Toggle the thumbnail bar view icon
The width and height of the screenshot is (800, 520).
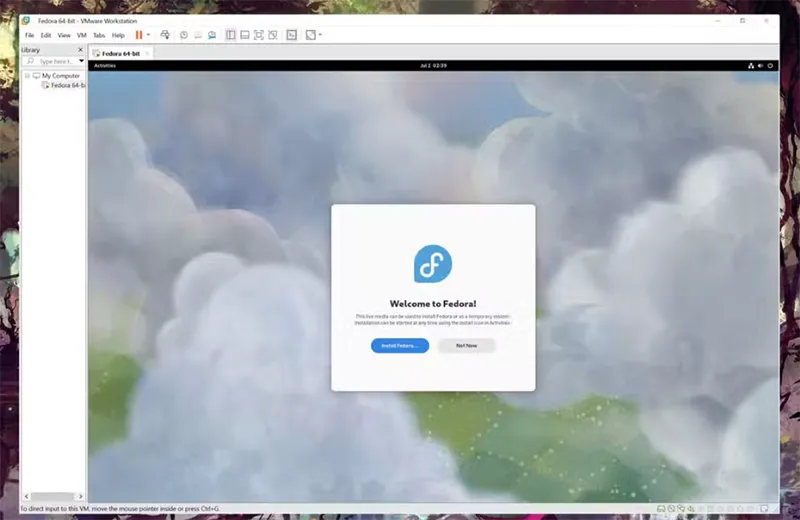(245, 35)
